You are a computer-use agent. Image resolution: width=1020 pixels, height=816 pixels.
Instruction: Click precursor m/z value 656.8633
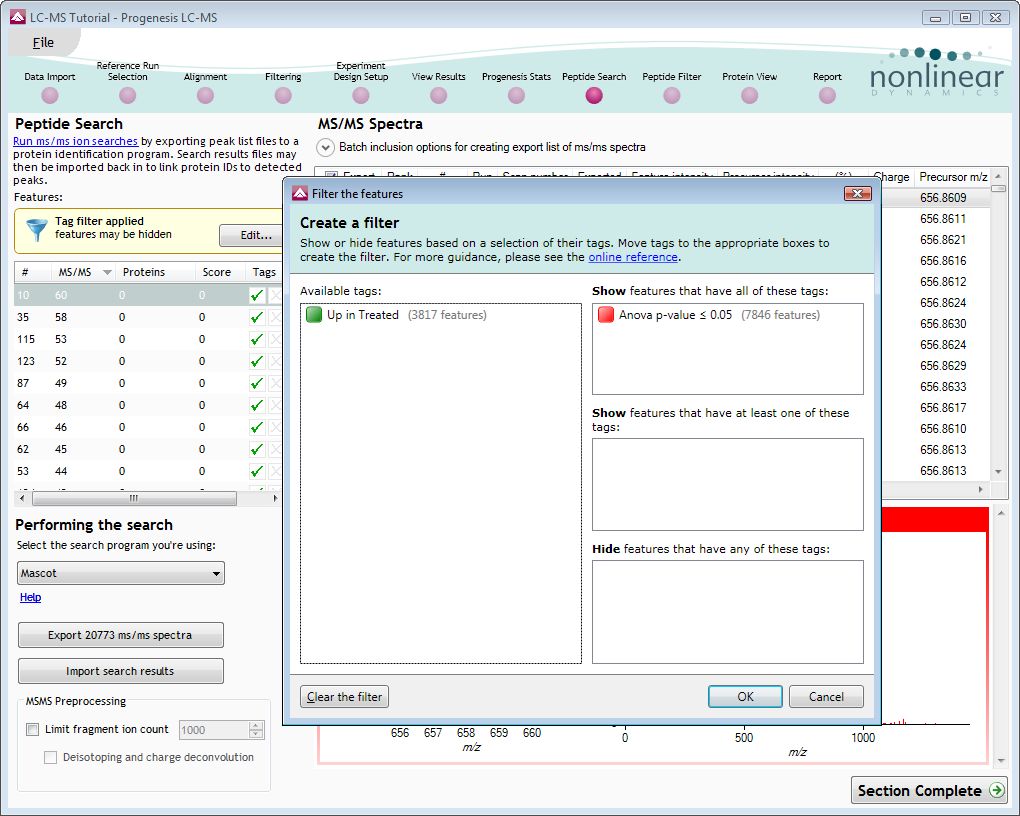point(943,387)
